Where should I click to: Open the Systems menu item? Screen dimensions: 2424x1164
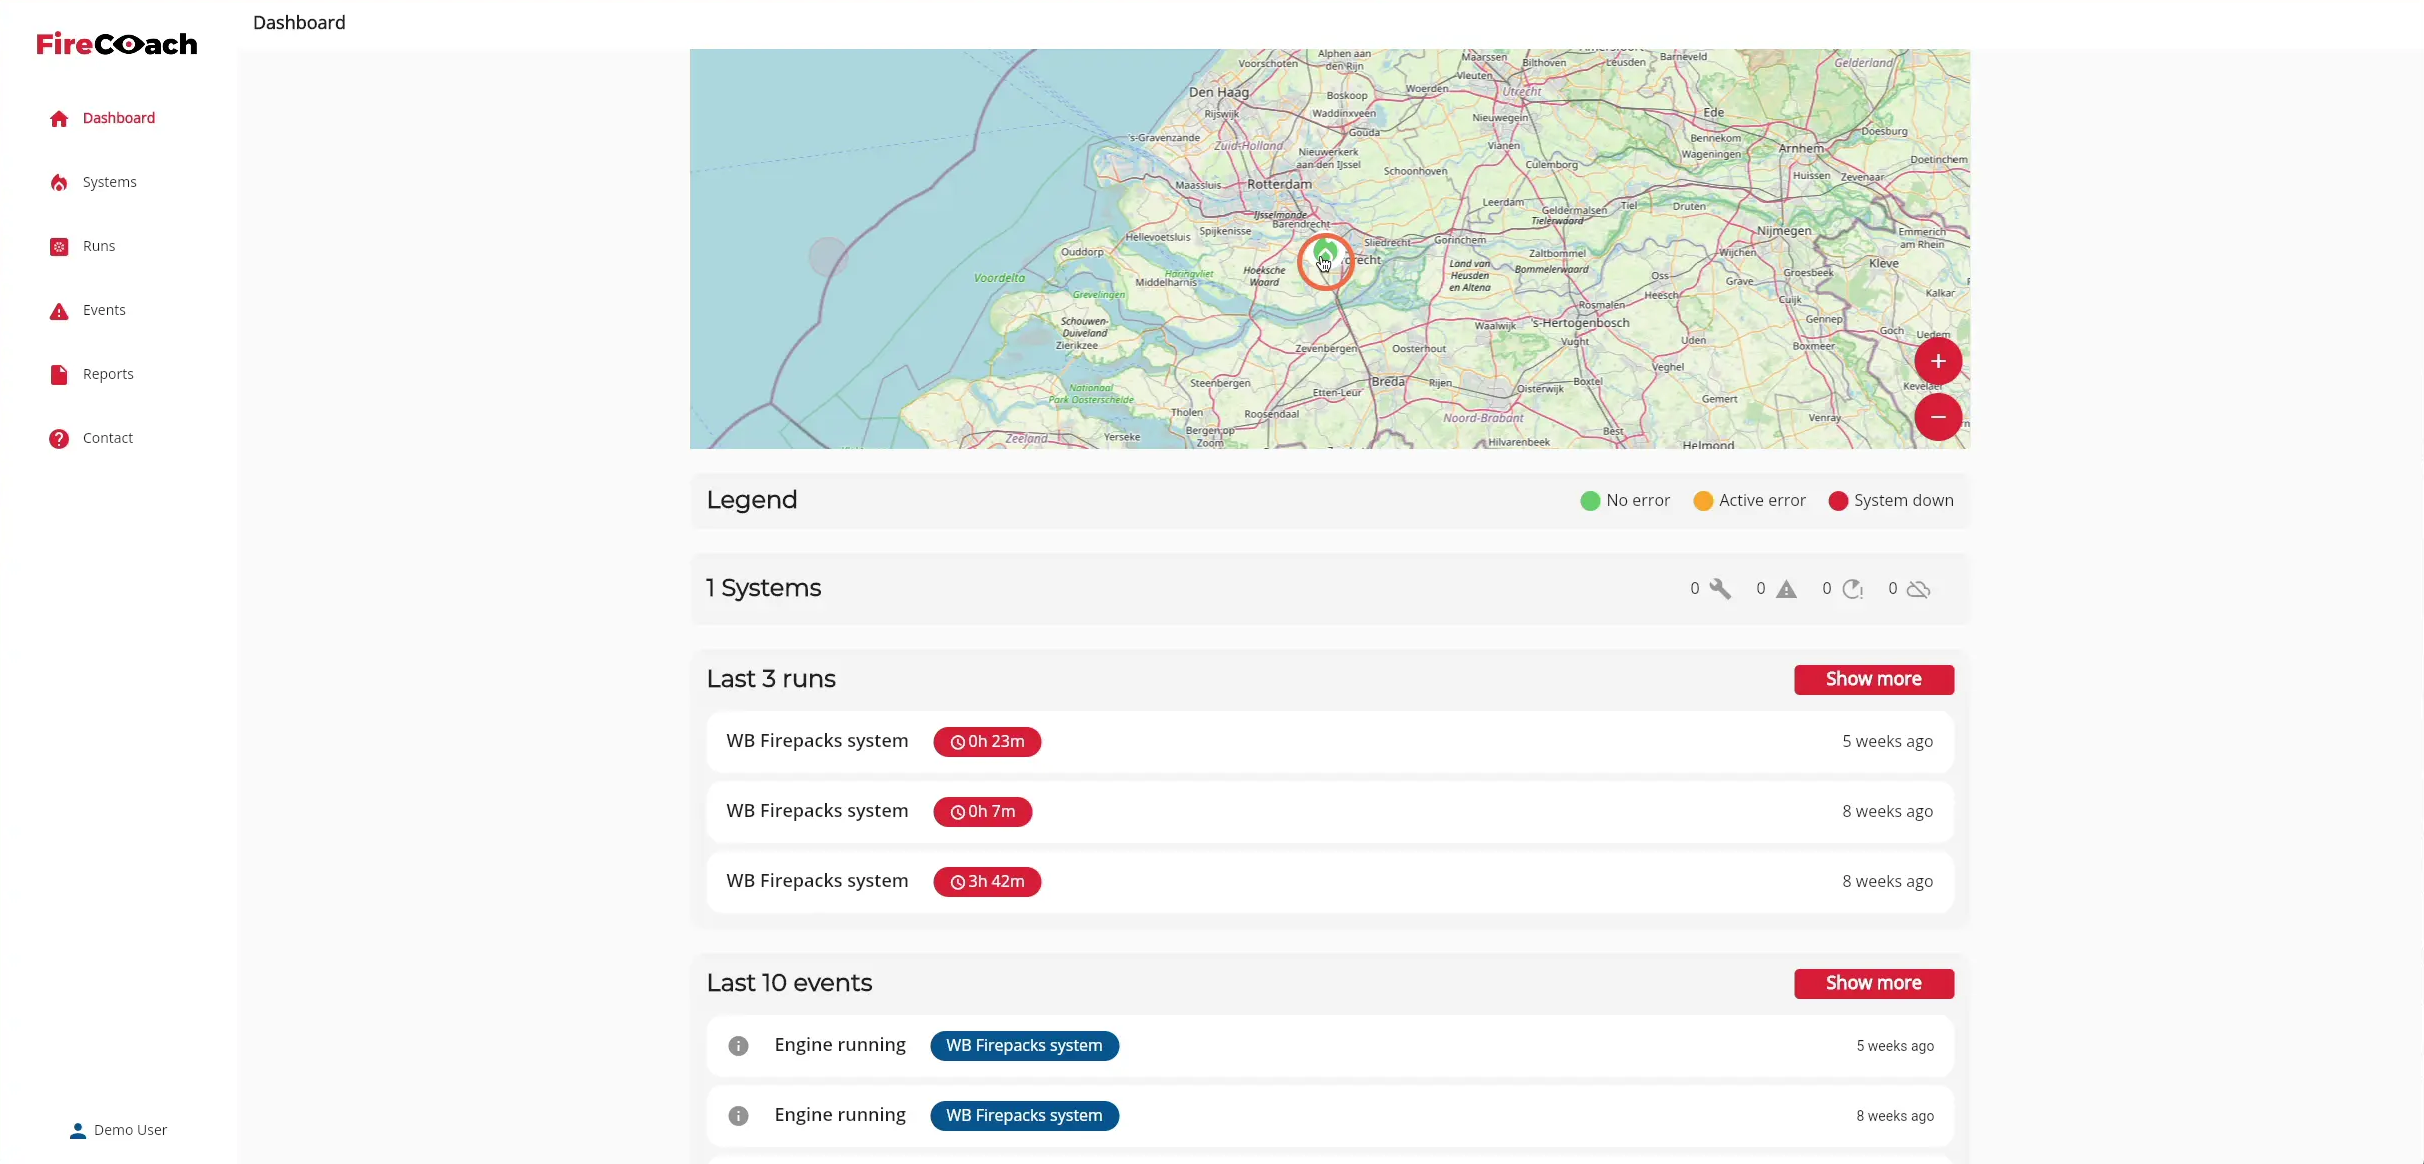pos(110,182)
